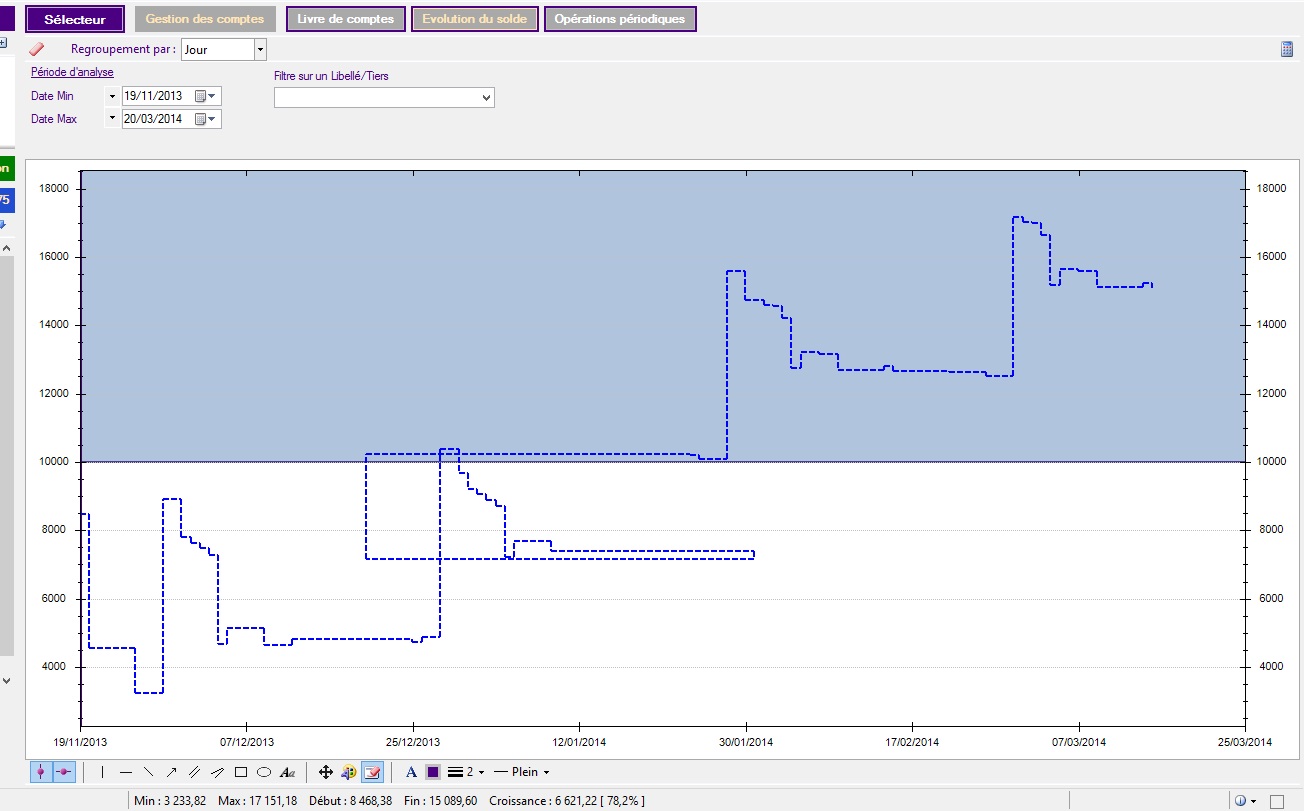Click the Sélecteur button
The width and height of the screenshot is (1305, 811).
click(x=75, y=19)
